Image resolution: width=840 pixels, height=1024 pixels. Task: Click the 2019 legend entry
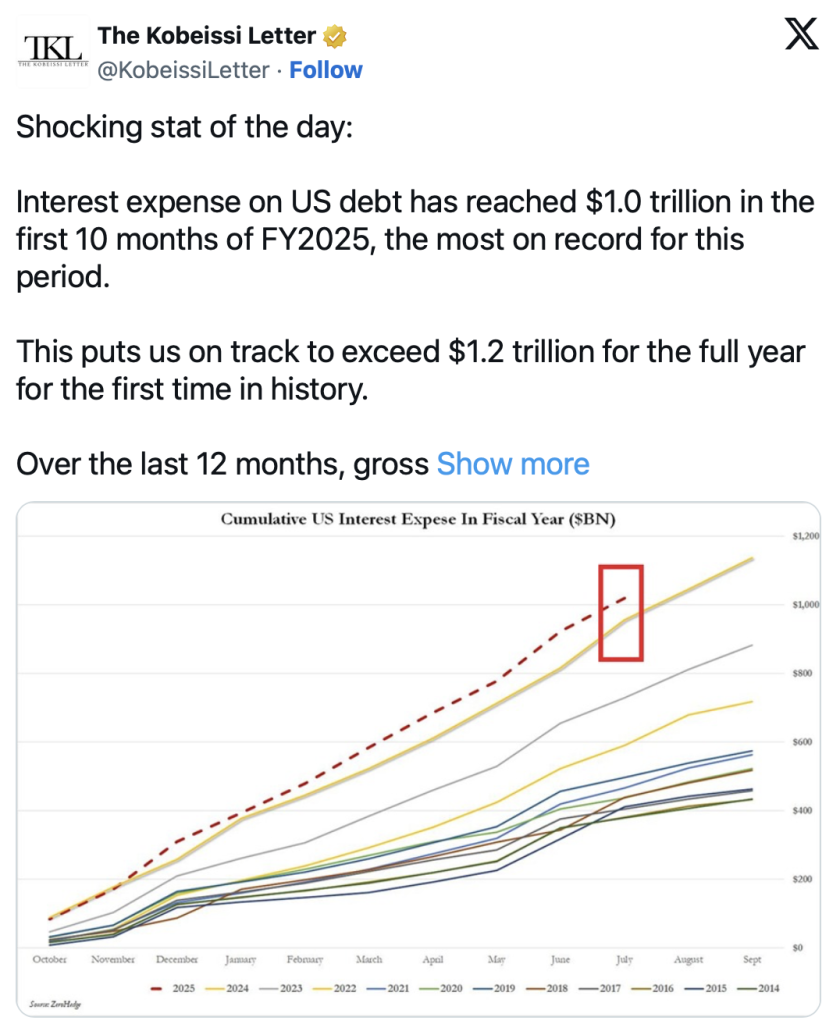point(494,989)
